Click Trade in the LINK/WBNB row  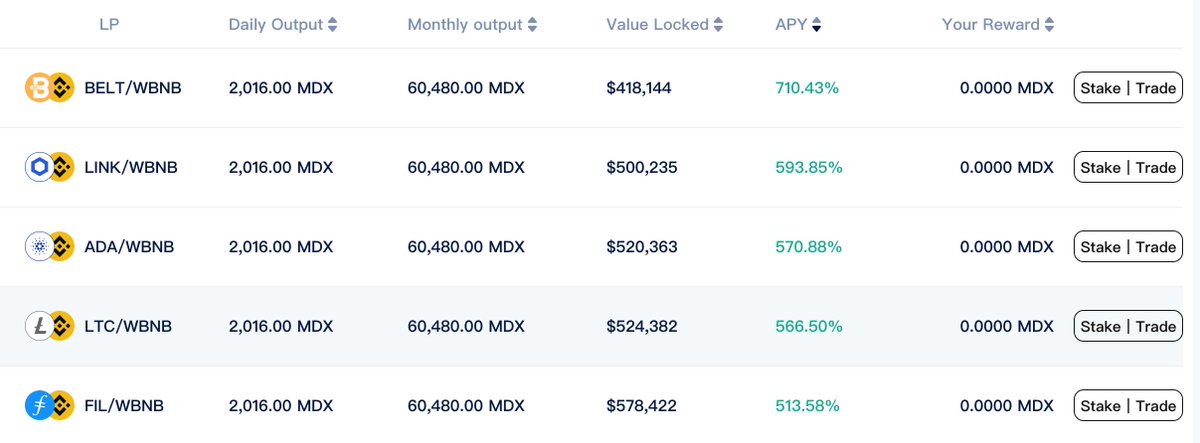tap(1156, 167)
